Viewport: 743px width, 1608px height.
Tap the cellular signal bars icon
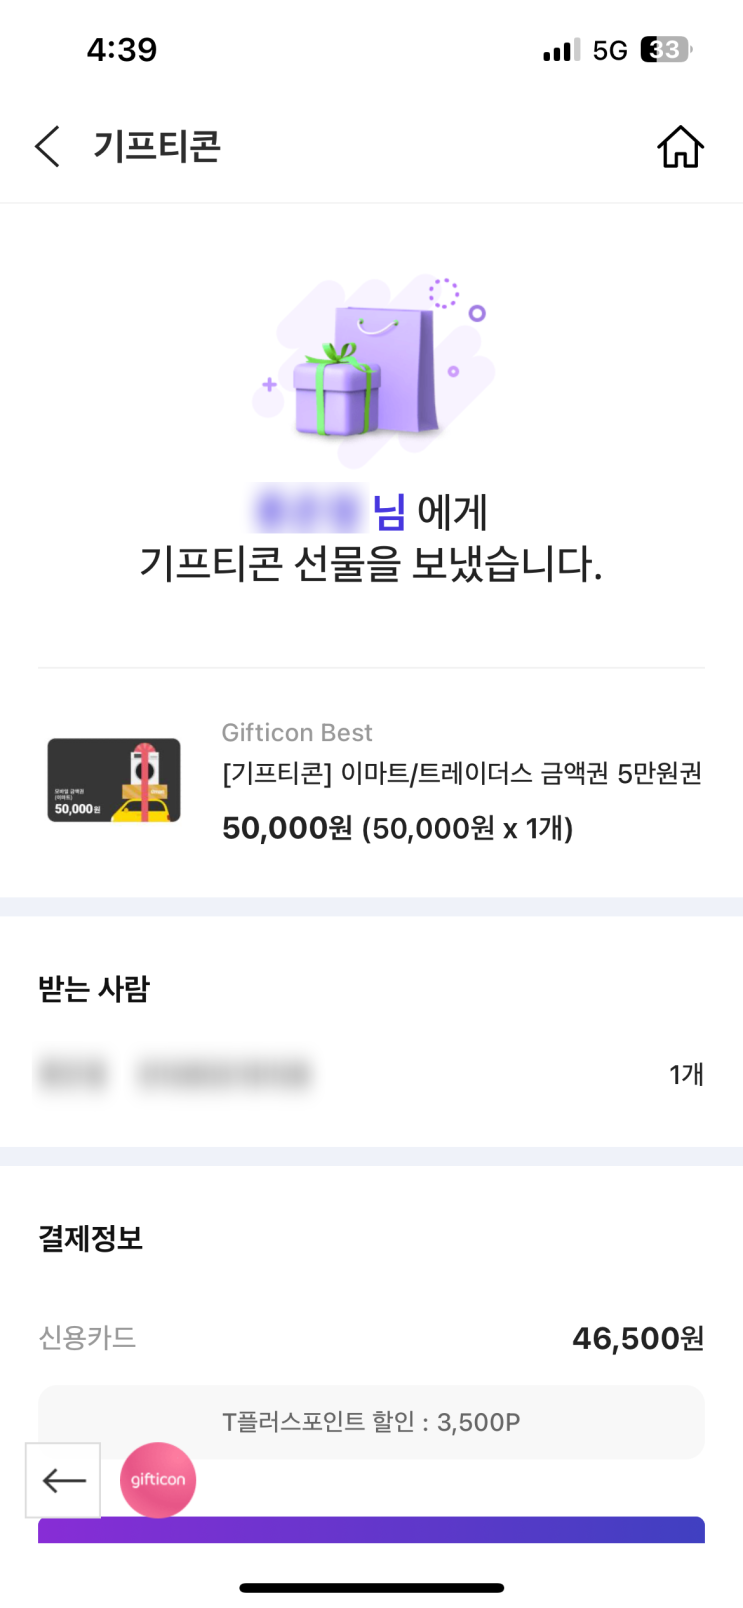561,50
